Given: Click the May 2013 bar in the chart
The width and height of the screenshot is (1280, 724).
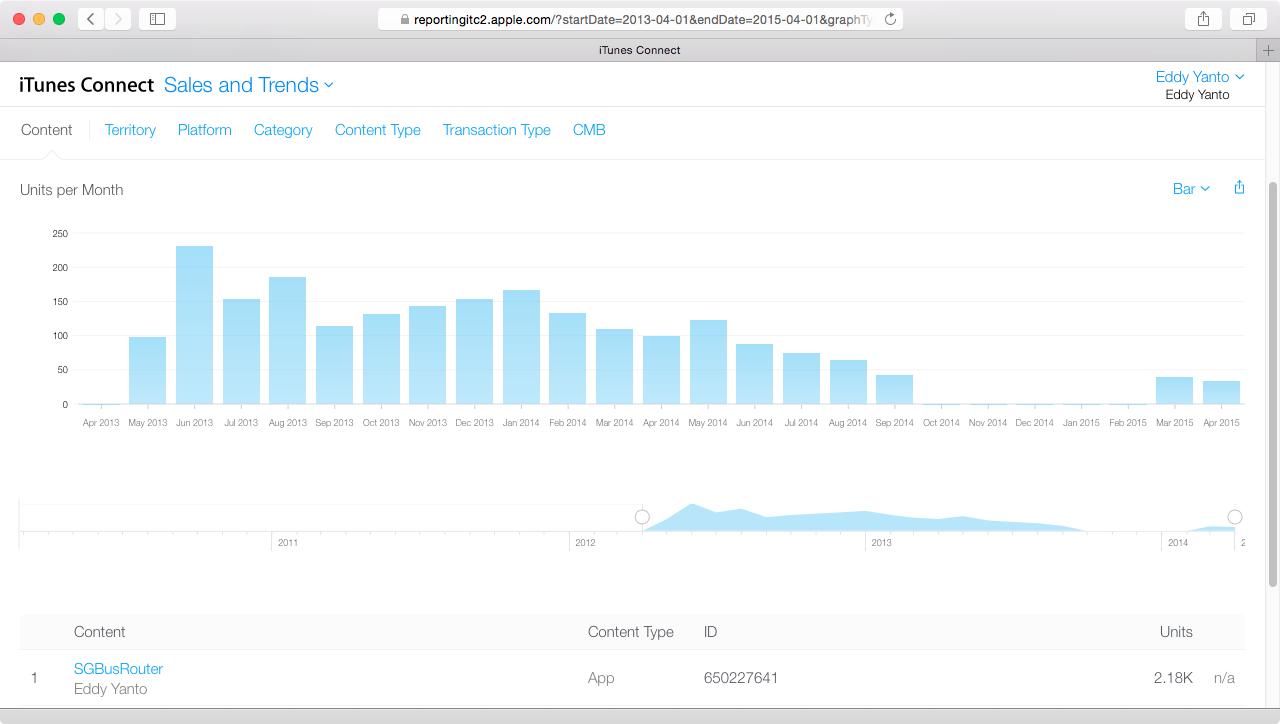Looking at the screenshot, I should click(148, 371).
